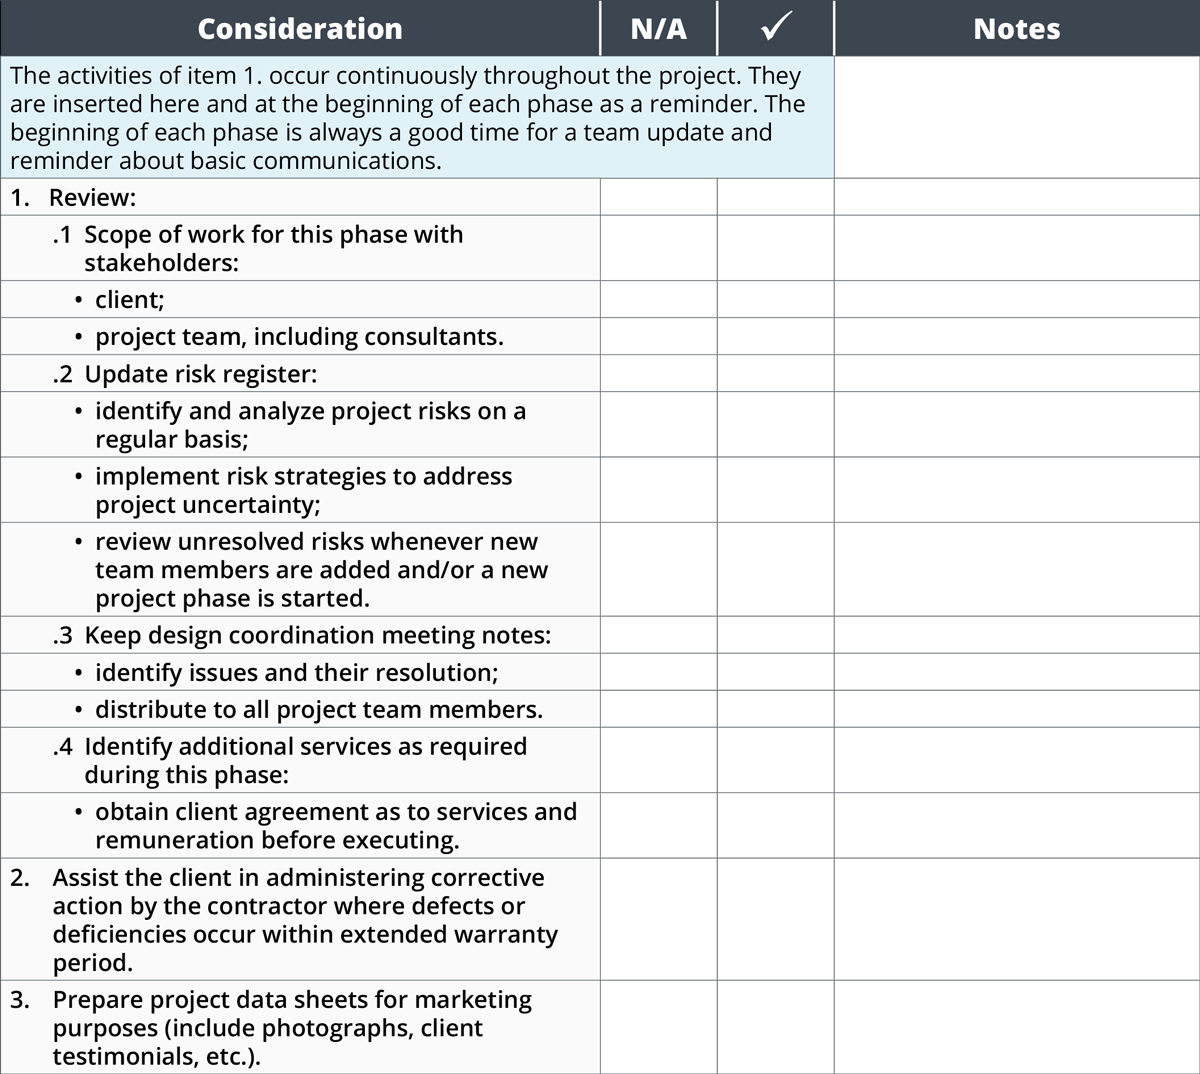
Task: Click 'Identify additional services as required' item
Action: tap(290, 760)
